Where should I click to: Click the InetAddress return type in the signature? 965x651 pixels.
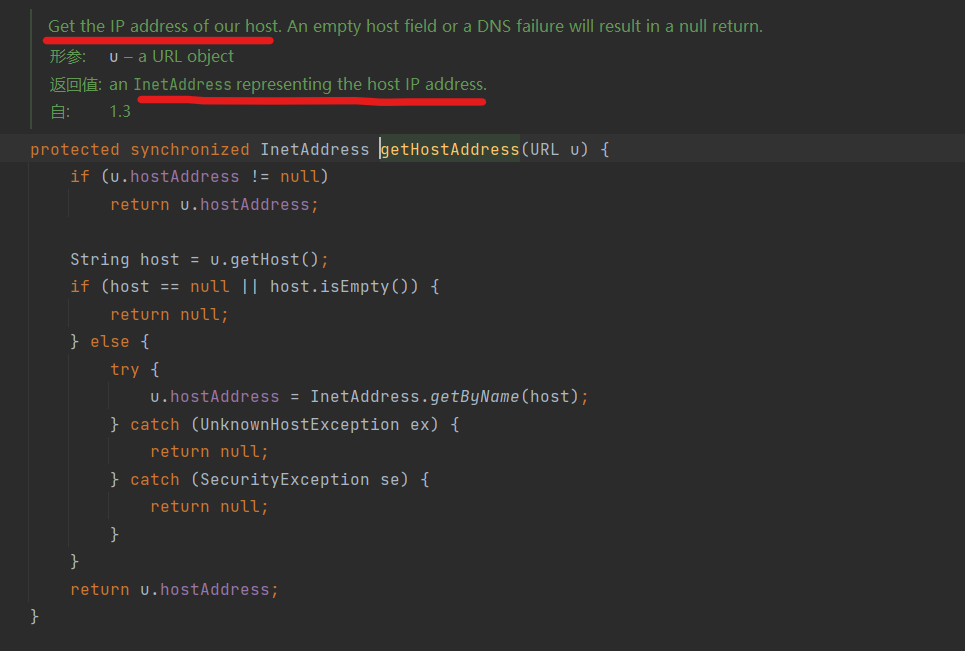tap(314, 149)
